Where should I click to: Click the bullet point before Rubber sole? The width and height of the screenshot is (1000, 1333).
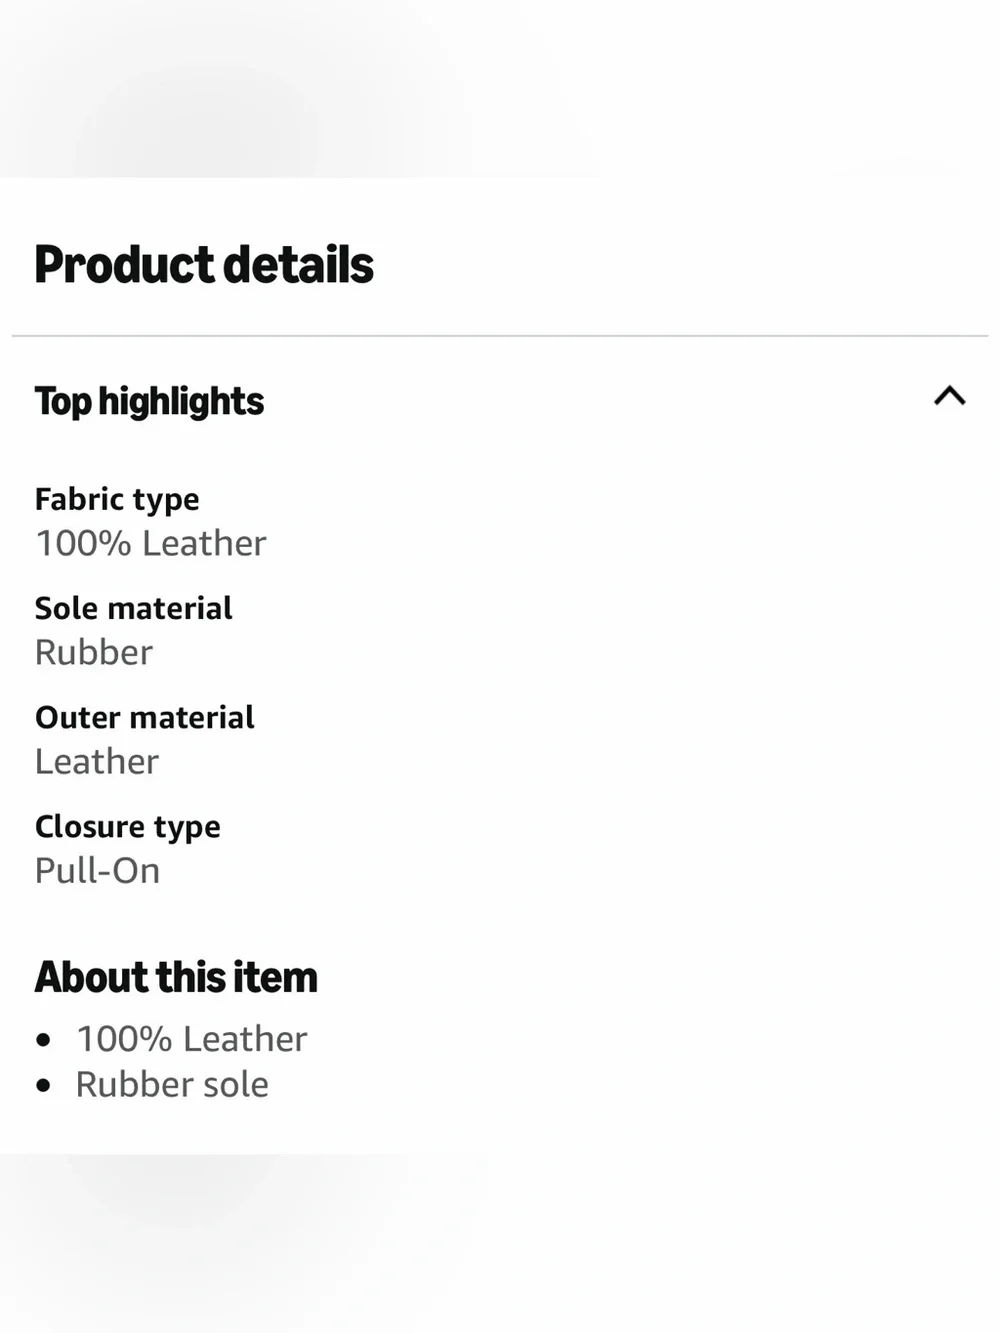[43, 1085]
